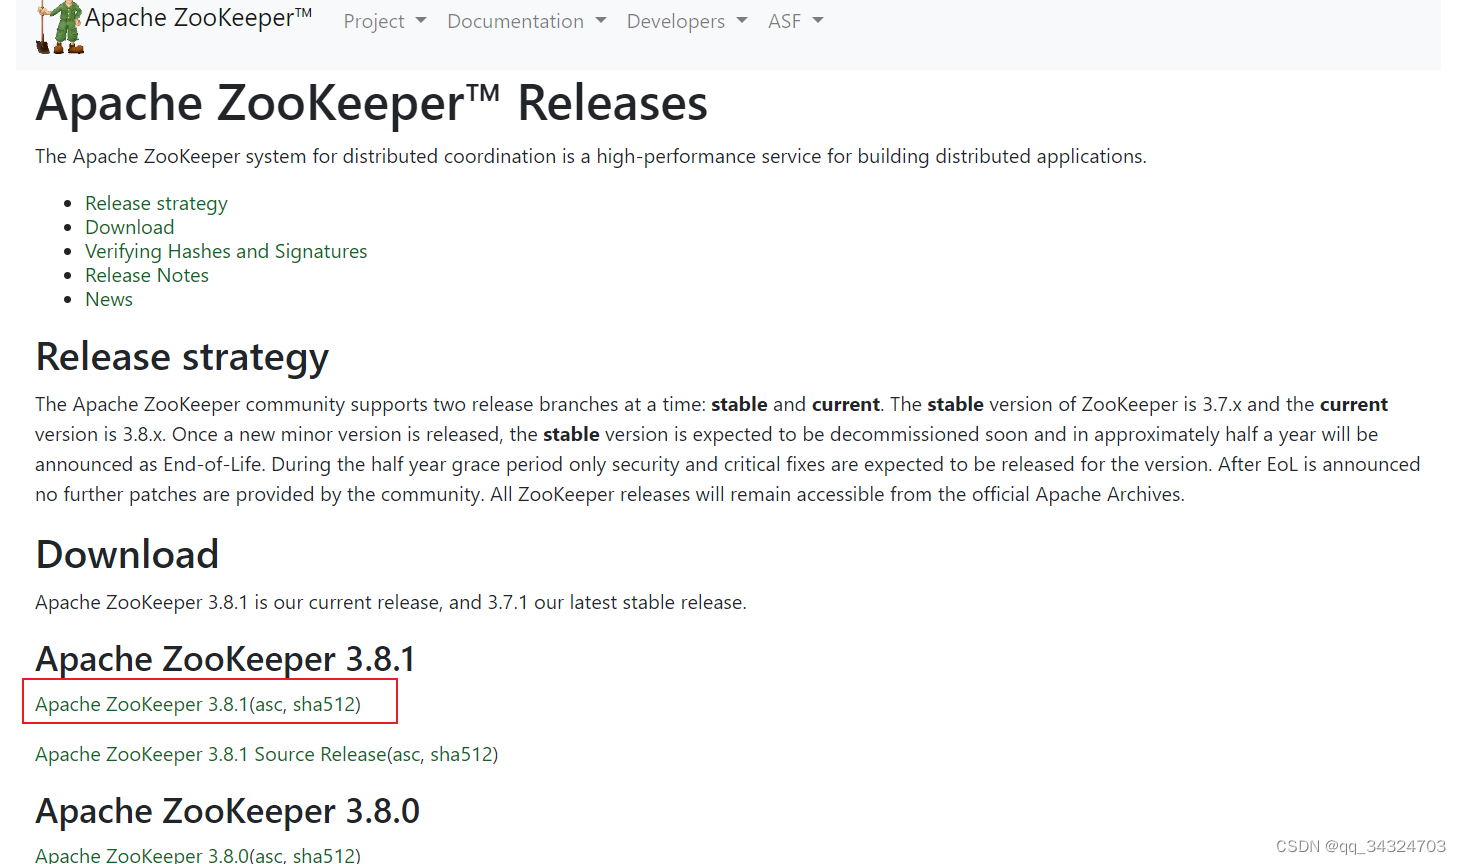The height and width of the screenshot is (864, 1461).
Task: Open Verifying Hashes and Signatures
Action: [226, 251]
